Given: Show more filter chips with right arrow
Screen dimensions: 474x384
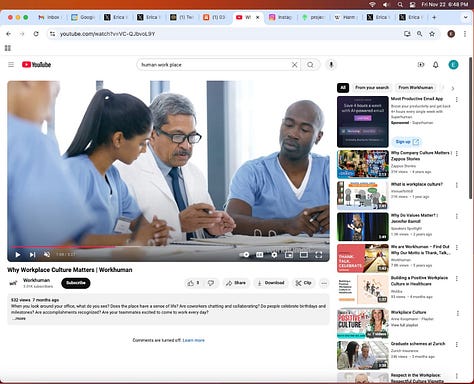Looking at the screenshot, I should click(x=452, y=88).
